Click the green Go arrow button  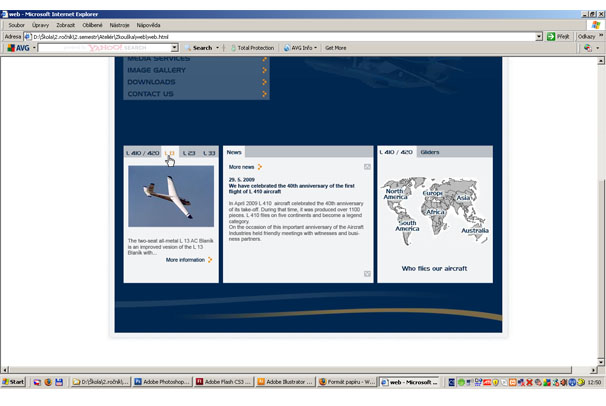(551, 36)
